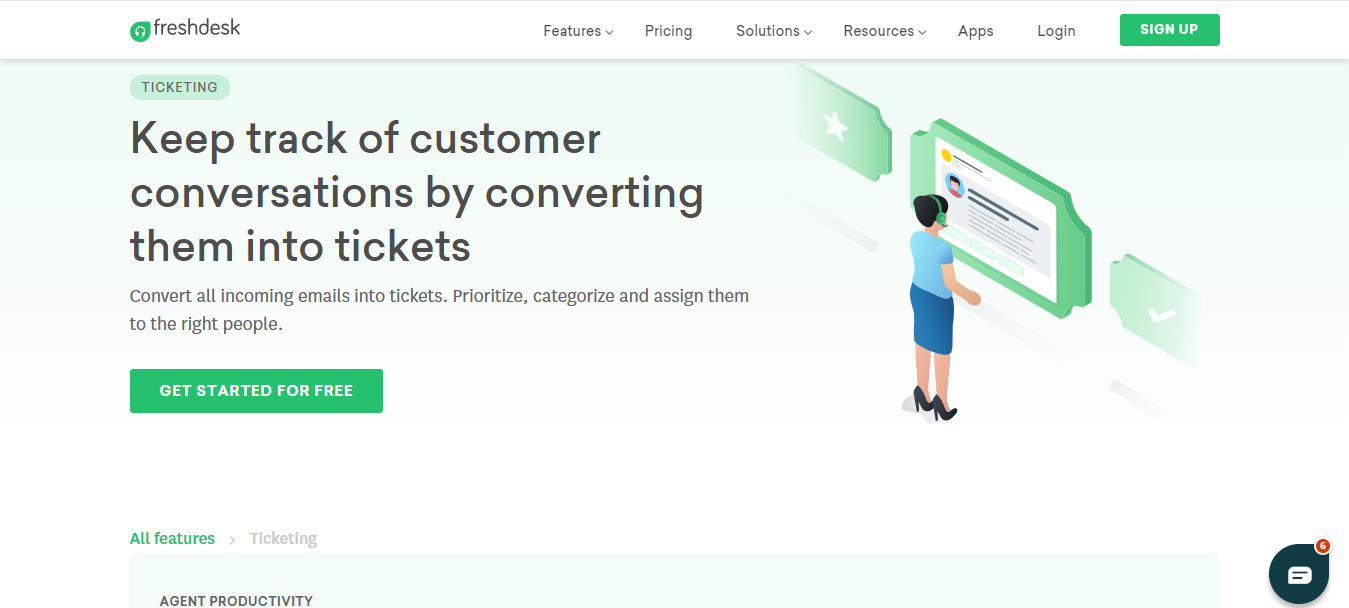The image size is (1349, 608).
Task: Click the Resources chevron icon
Action: tap(921, 32)
